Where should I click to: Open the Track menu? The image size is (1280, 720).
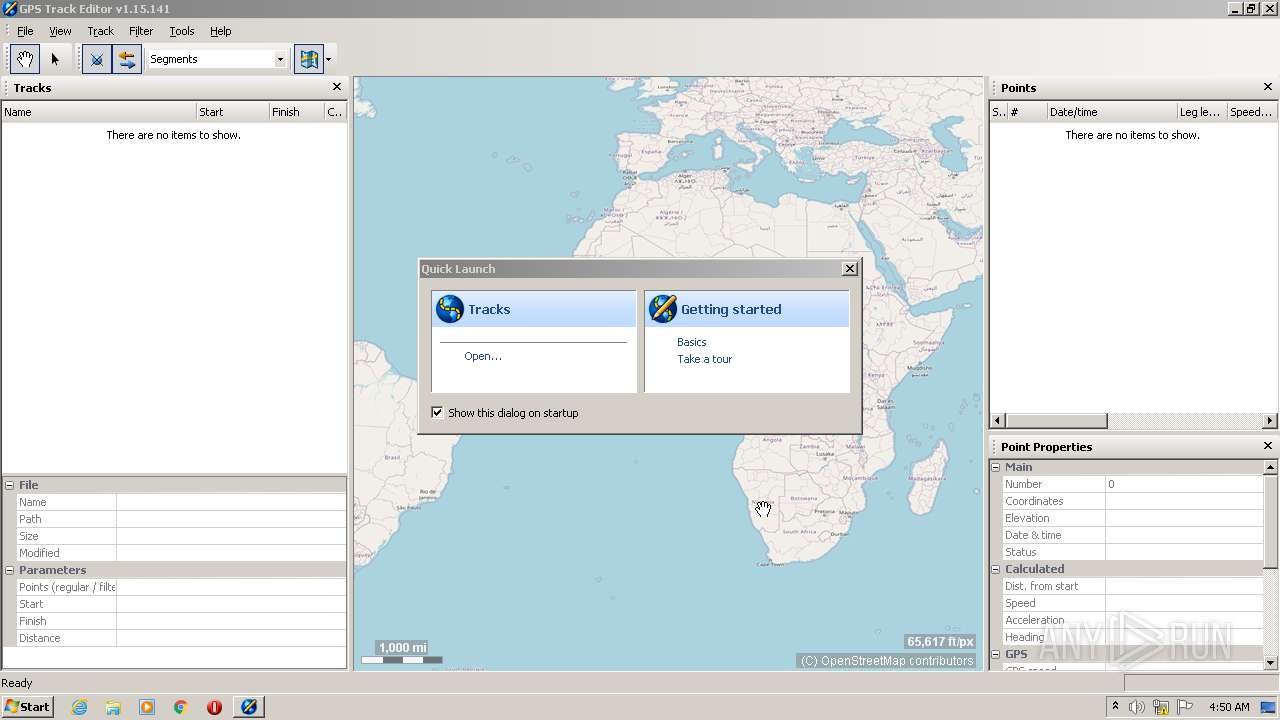click(100, 31)
